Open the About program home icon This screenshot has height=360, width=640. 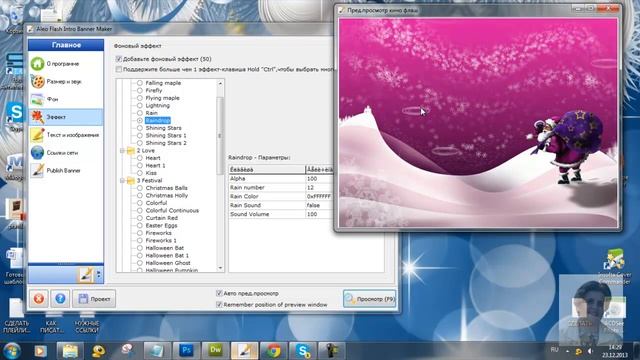coord(37,64)
